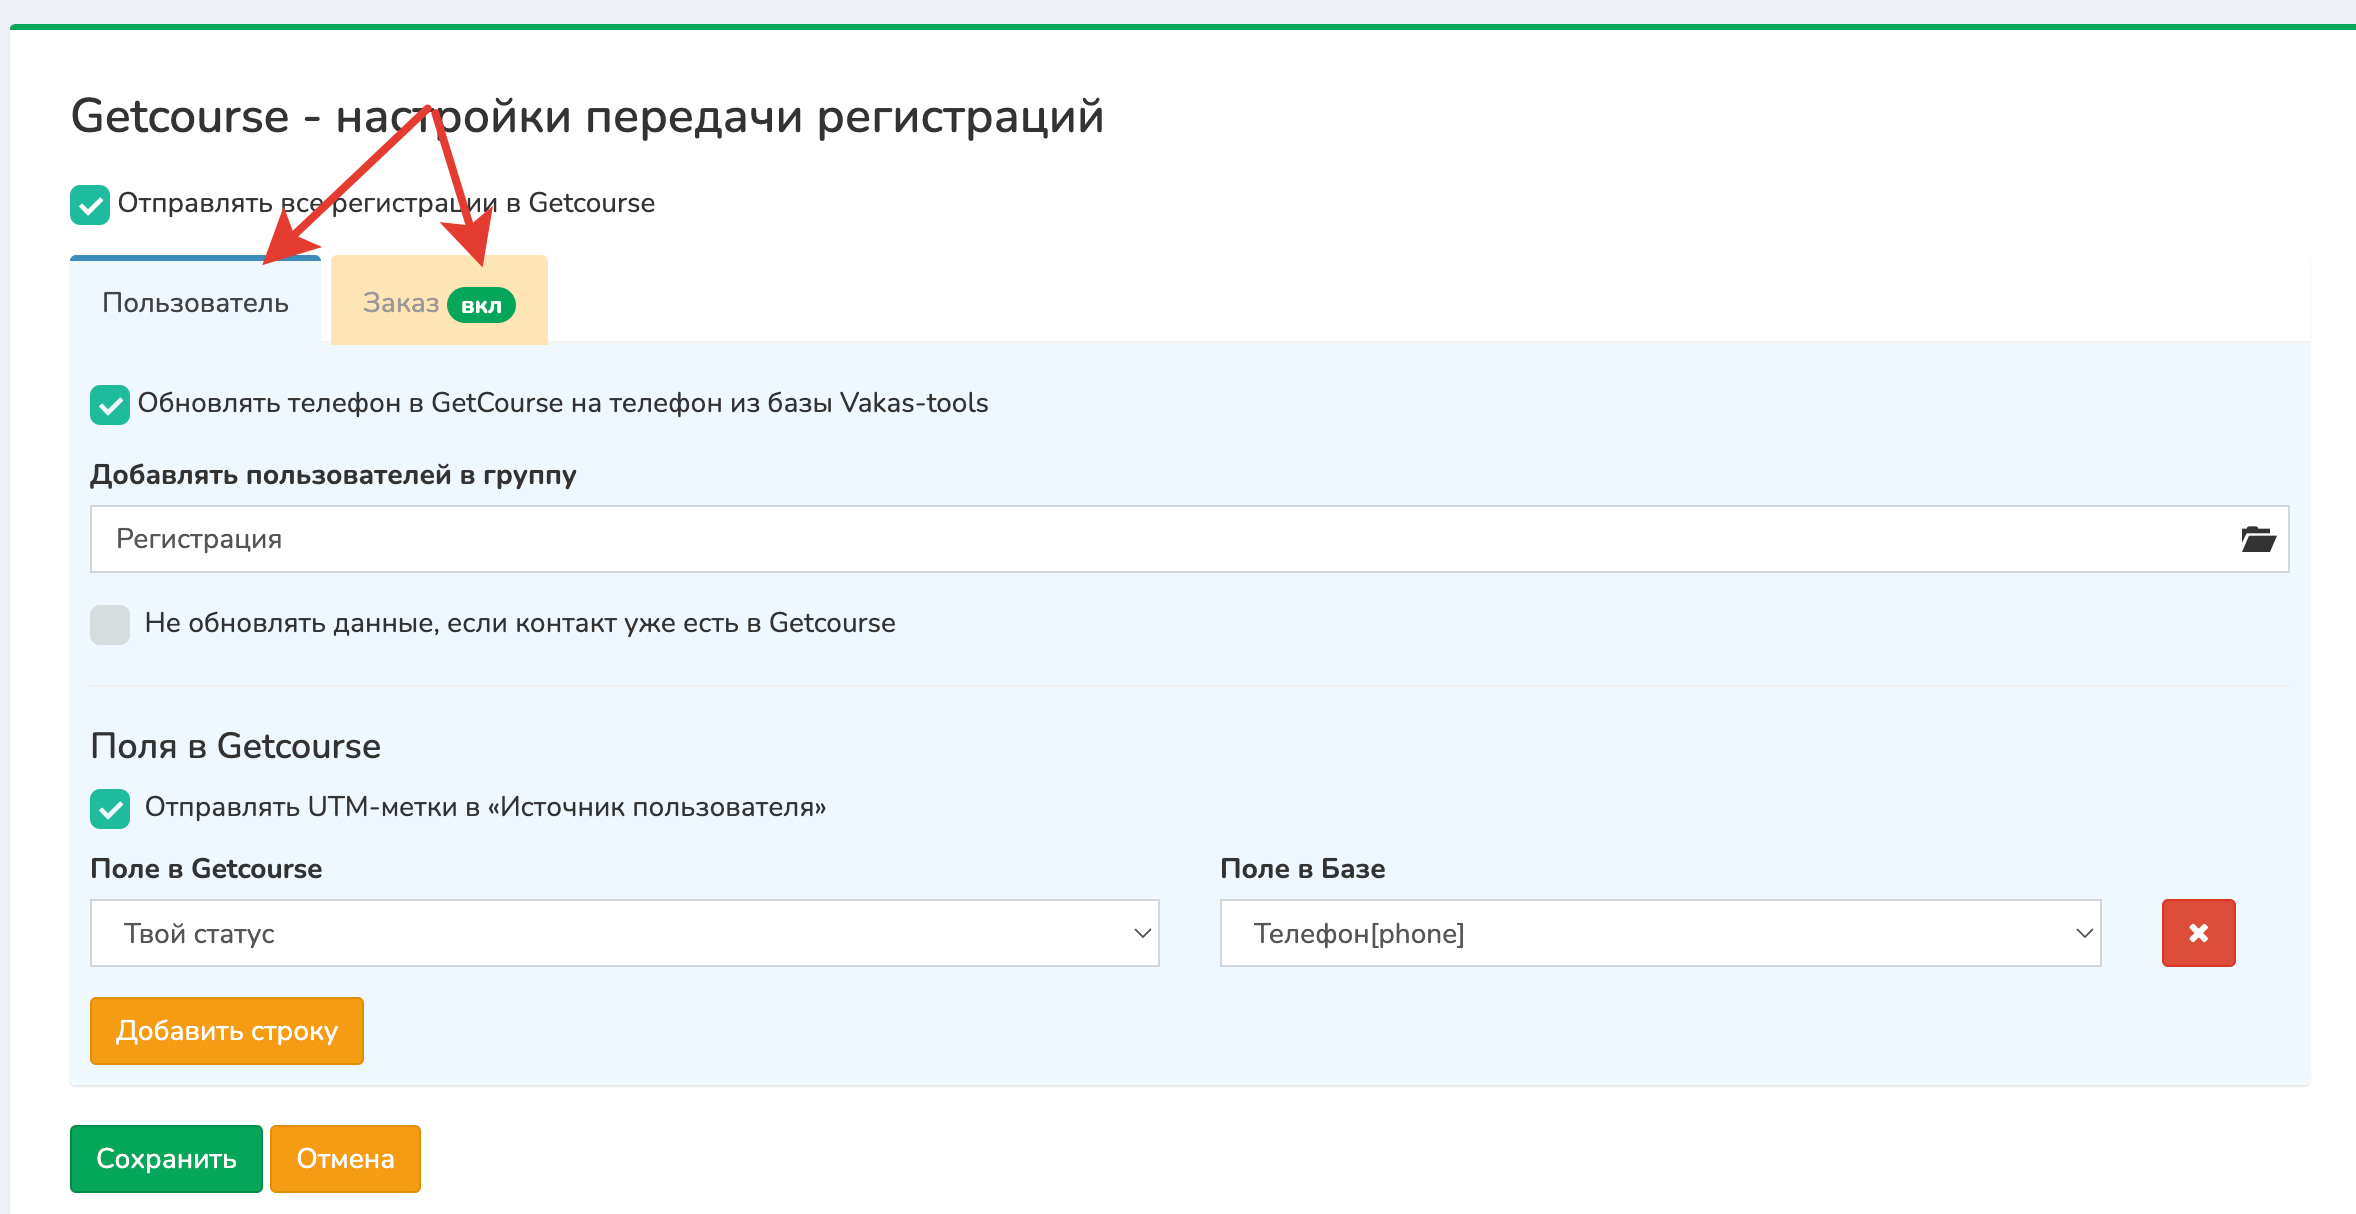Uncheck 'Отправлять все регистрации в Getcourse'
This screenshot has height=1214, width=2356.
click(90, 205)
